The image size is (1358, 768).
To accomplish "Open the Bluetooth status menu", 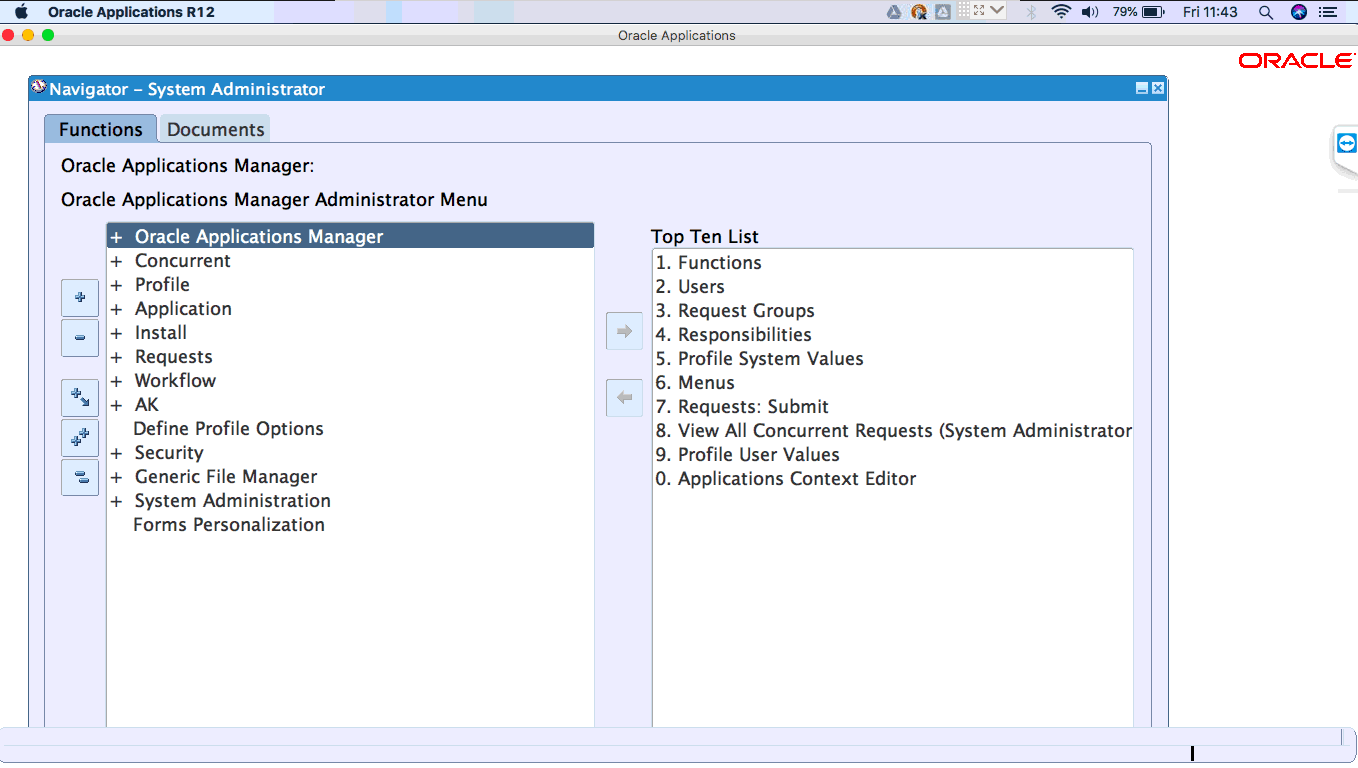I will point(1031,12).
